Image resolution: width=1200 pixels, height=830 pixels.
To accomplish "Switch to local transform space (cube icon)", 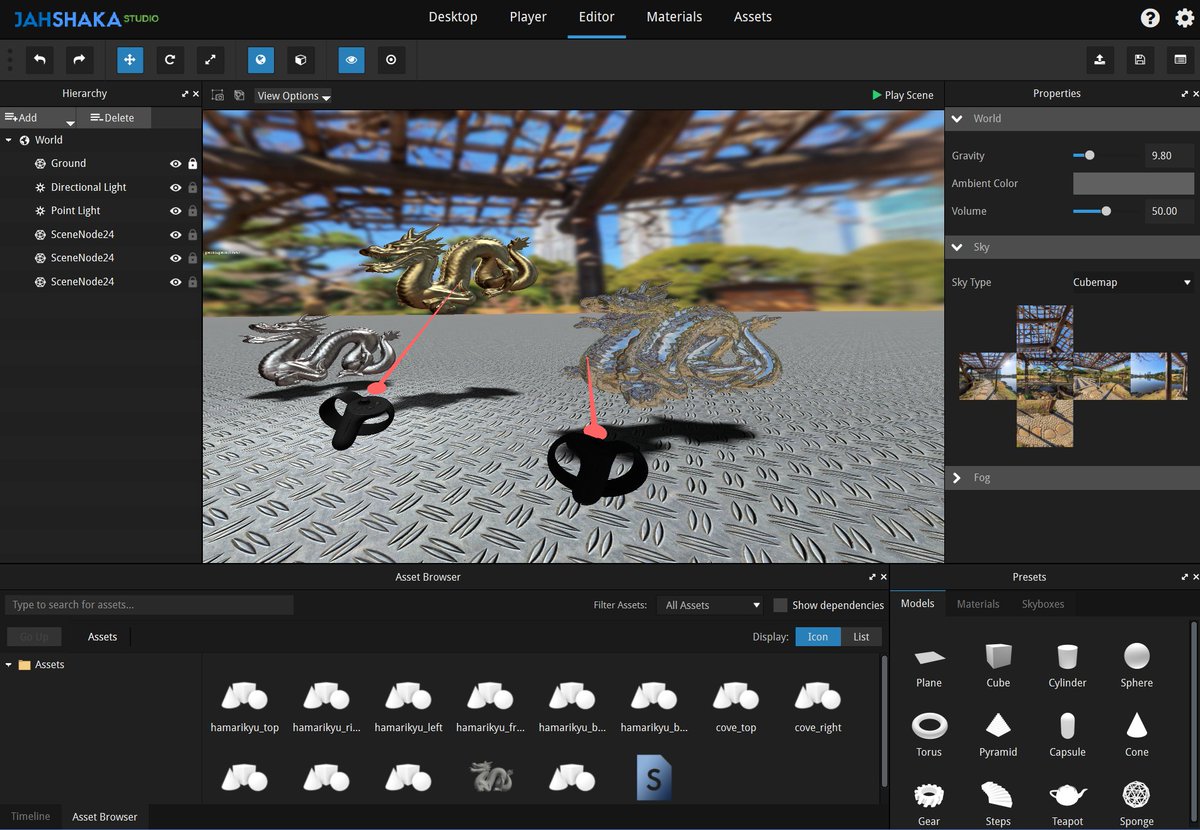I will (300, 60).
